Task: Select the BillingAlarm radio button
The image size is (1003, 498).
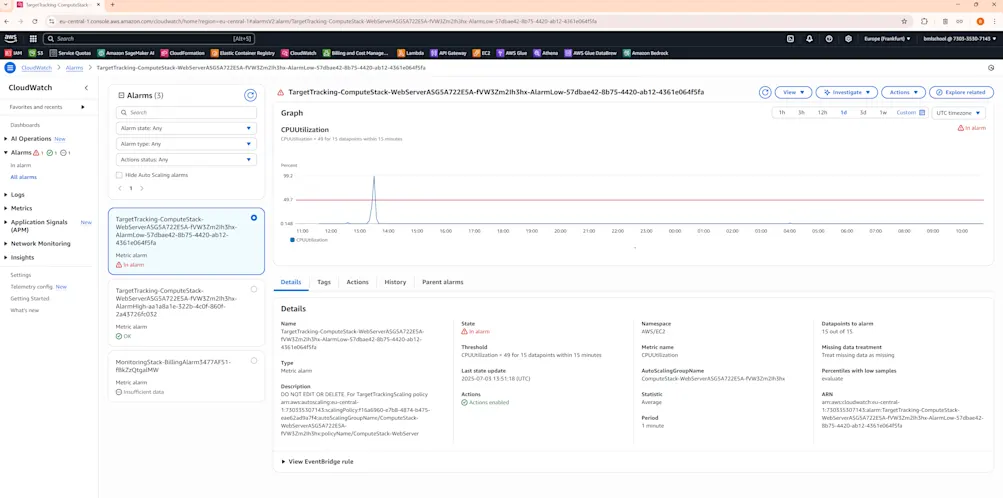Action: [x=254, y=361]
